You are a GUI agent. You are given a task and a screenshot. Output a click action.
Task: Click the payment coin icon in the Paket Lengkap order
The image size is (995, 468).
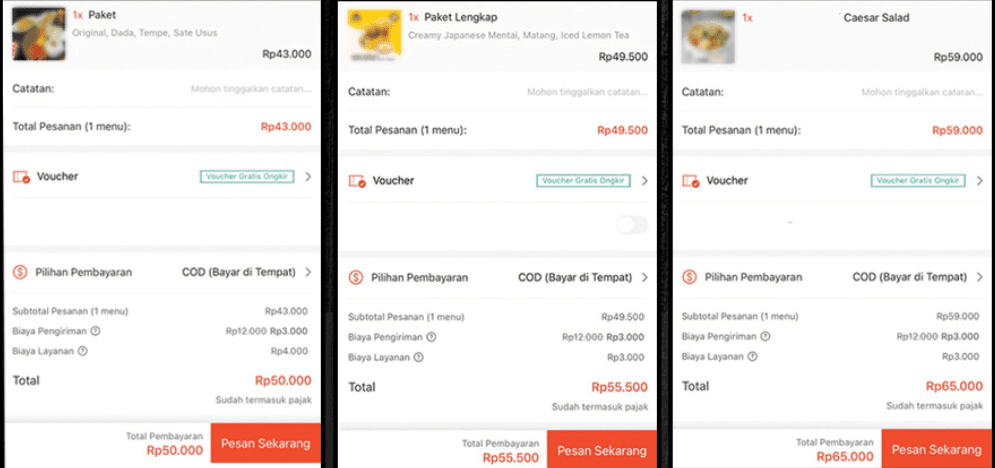pos(356,277)
